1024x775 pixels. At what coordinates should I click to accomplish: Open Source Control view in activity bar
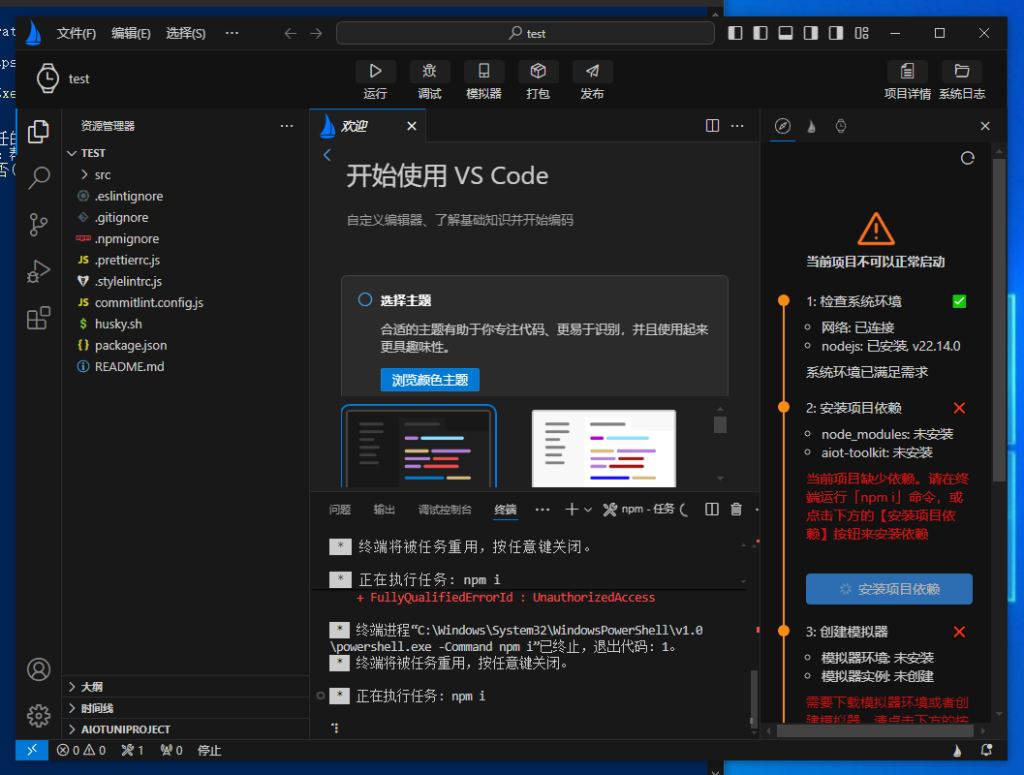[39, 225]
